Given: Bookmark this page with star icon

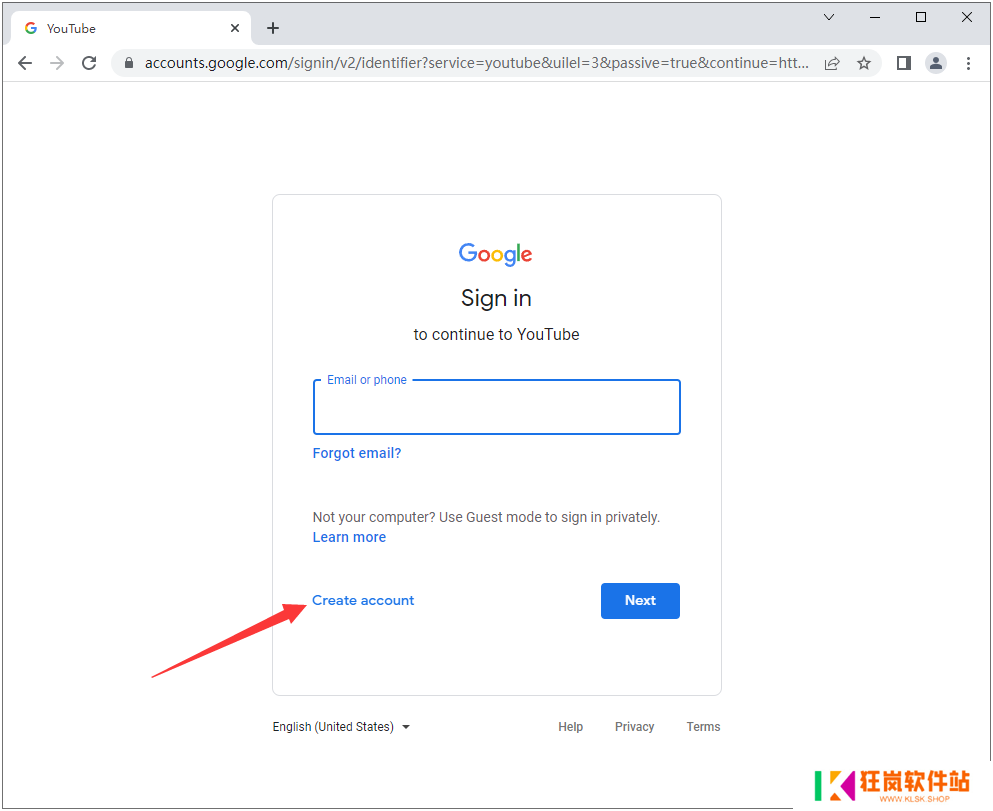Looking at the screenshot, I should [x=864, y=63].
